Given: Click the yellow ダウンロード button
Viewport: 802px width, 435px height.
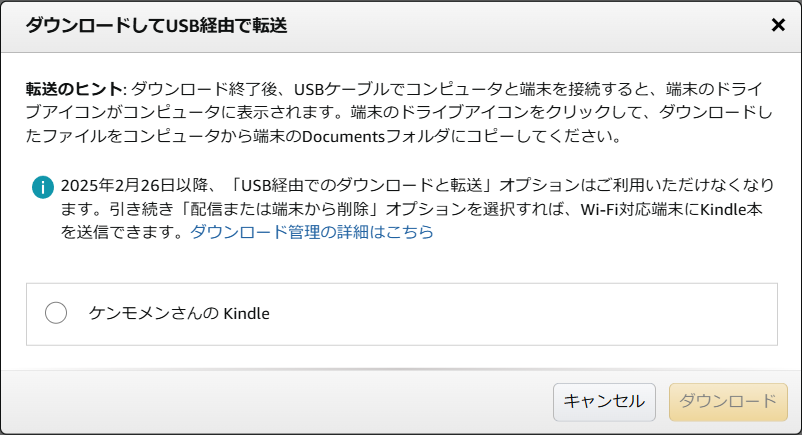Looking at the screenshot, I should click(x=728, y=402).
